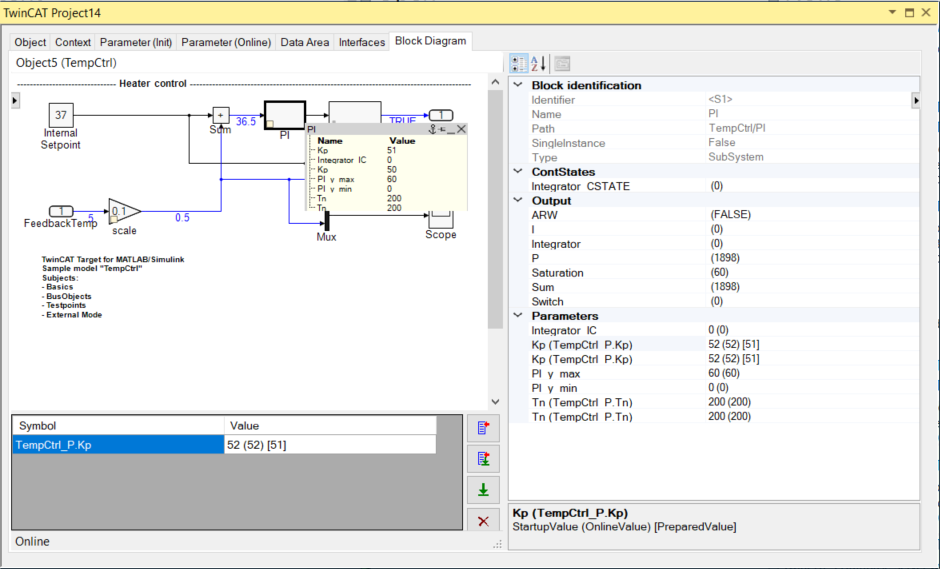Select Kp row with value 51 in popup
Screen dimensions: 940x569
[x=387, y=150]
